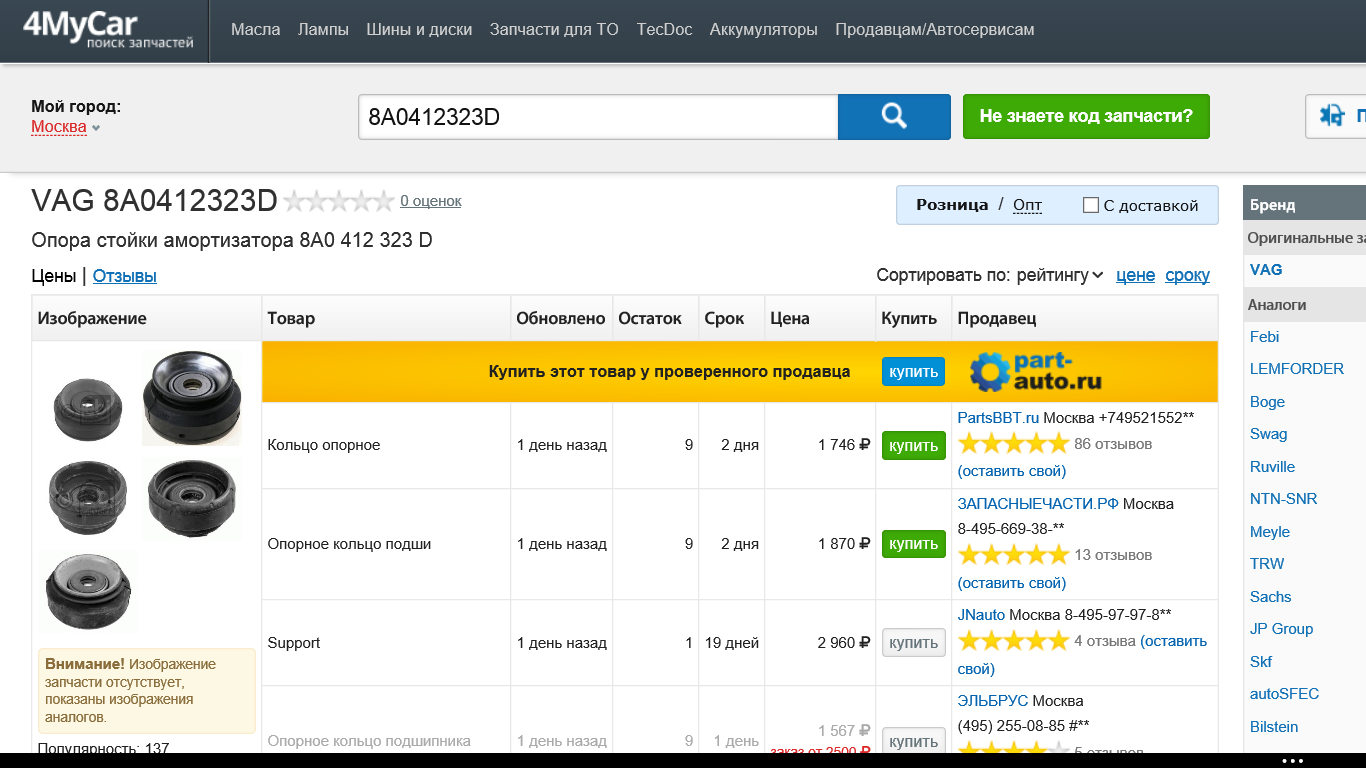Toggle the 'С доставкой' checkbox
The width and height of the screenshot is (1366, 768).
[x=1091, y=205]
